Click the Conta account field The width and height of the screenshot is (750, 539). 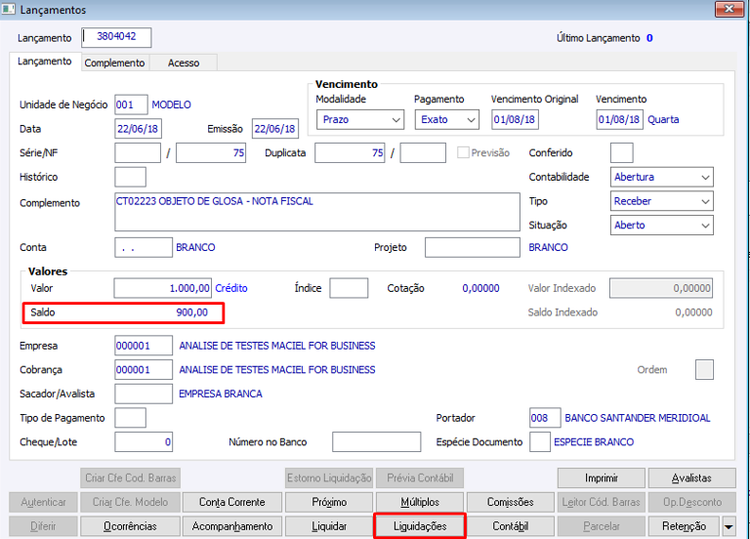143,248
